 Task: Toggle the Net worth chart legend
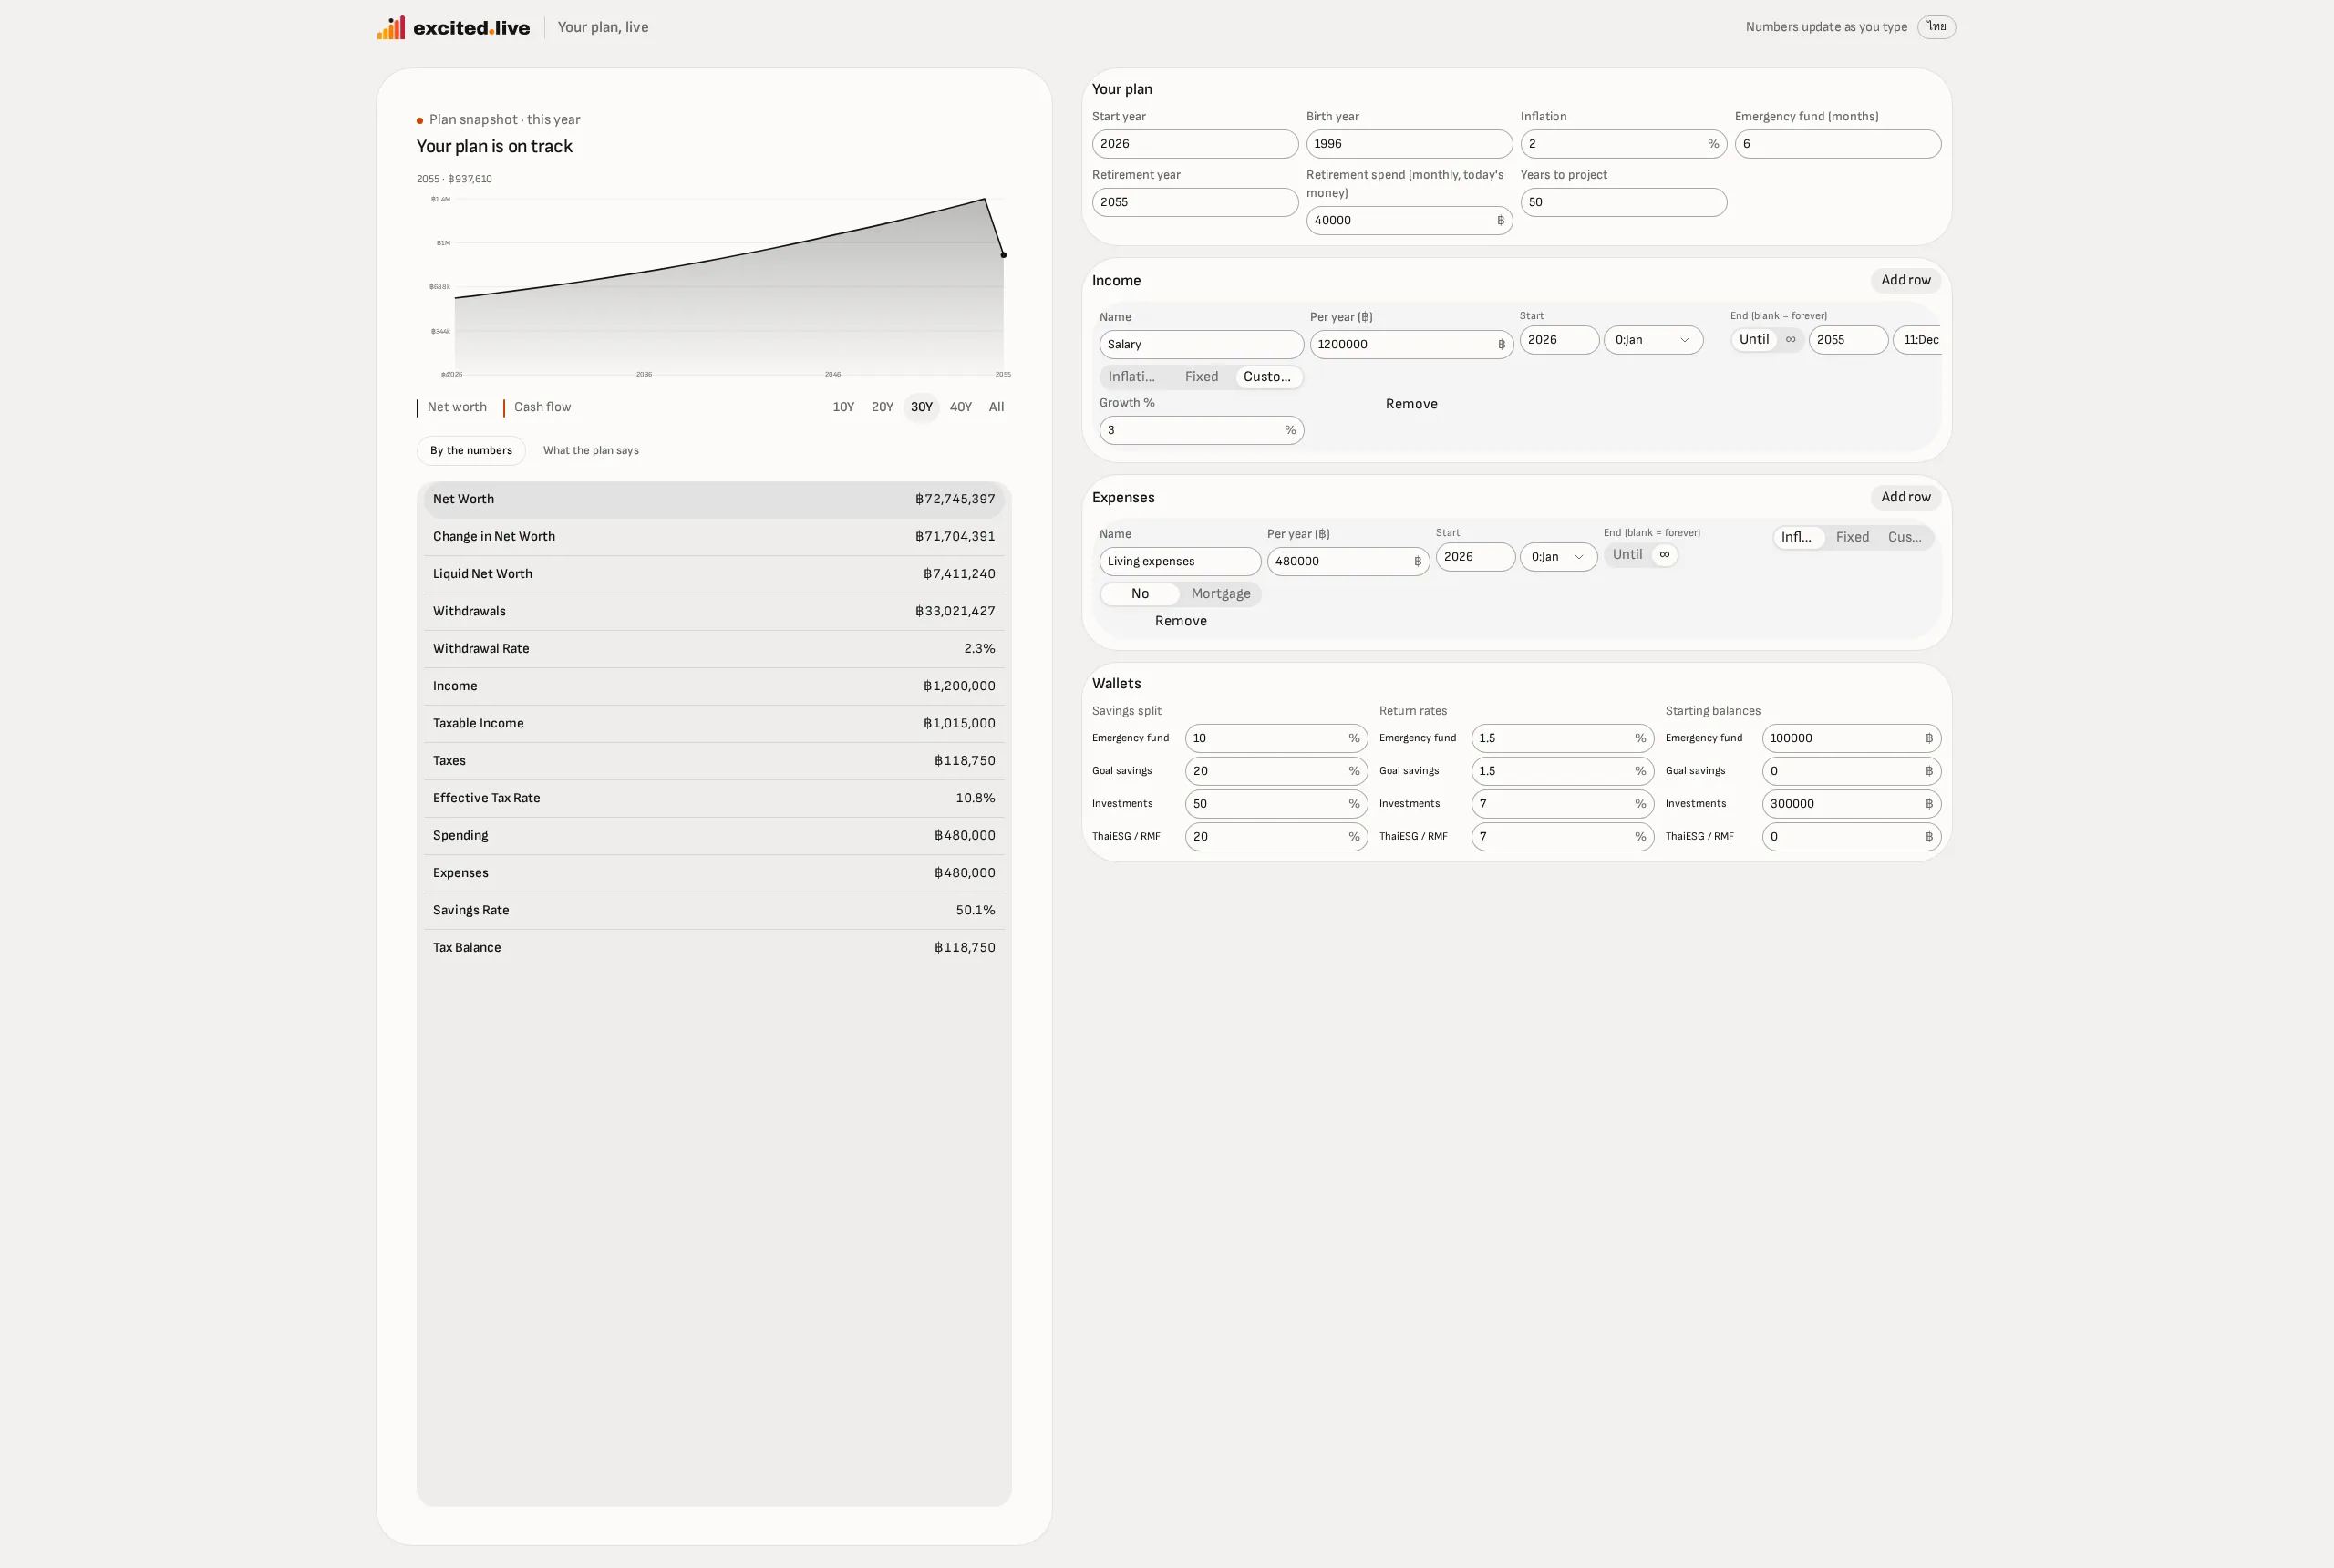(452, 407)
